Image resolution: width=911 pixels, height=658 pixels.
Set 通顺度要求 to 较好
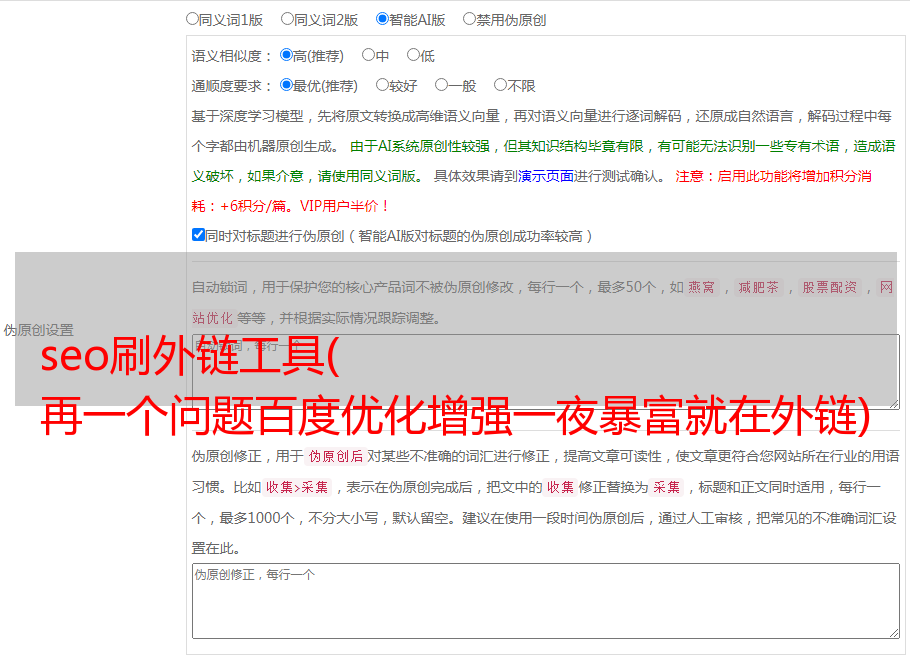(382, 85)
